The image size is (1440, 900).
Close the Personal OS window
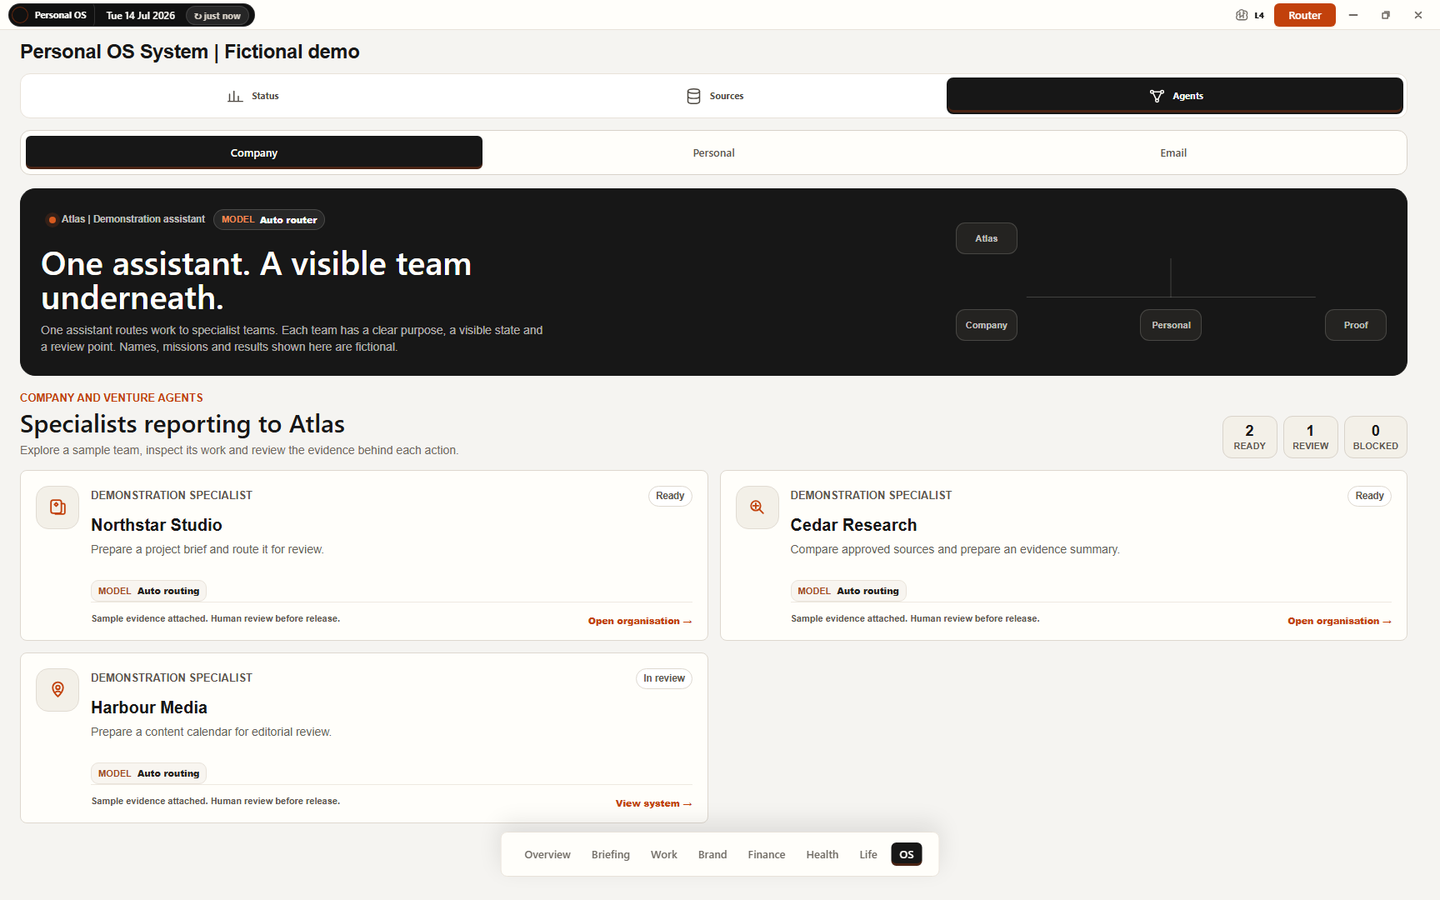[1418, 15]
